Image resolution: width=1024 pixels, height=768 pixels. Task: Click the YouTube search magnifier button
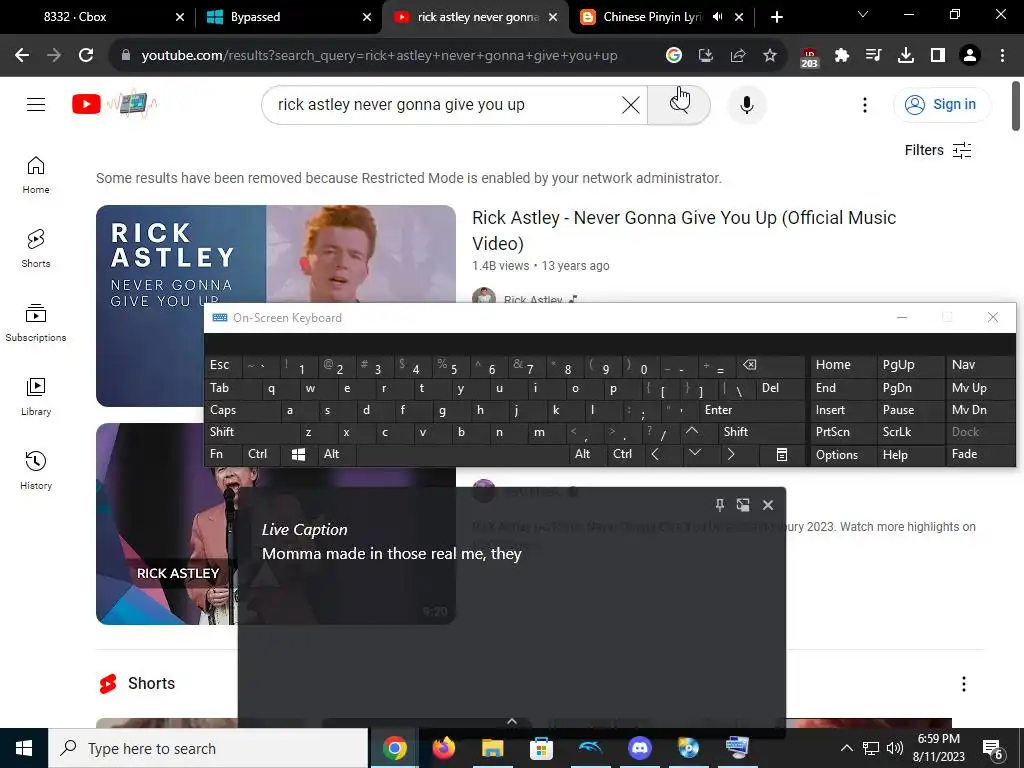tap(679, 104)
